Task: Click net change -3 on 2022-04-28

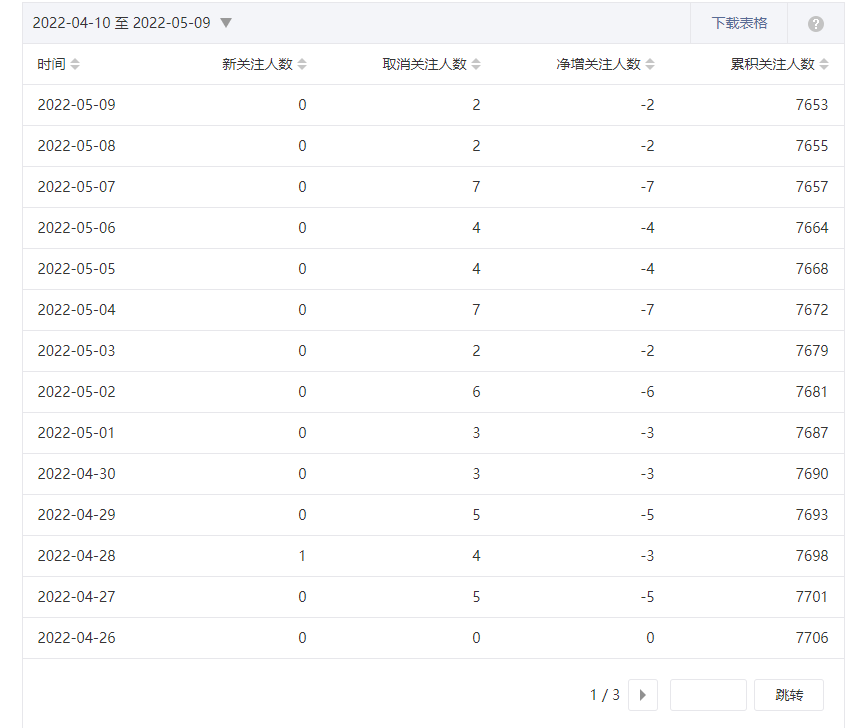Action: coord(647,556)
